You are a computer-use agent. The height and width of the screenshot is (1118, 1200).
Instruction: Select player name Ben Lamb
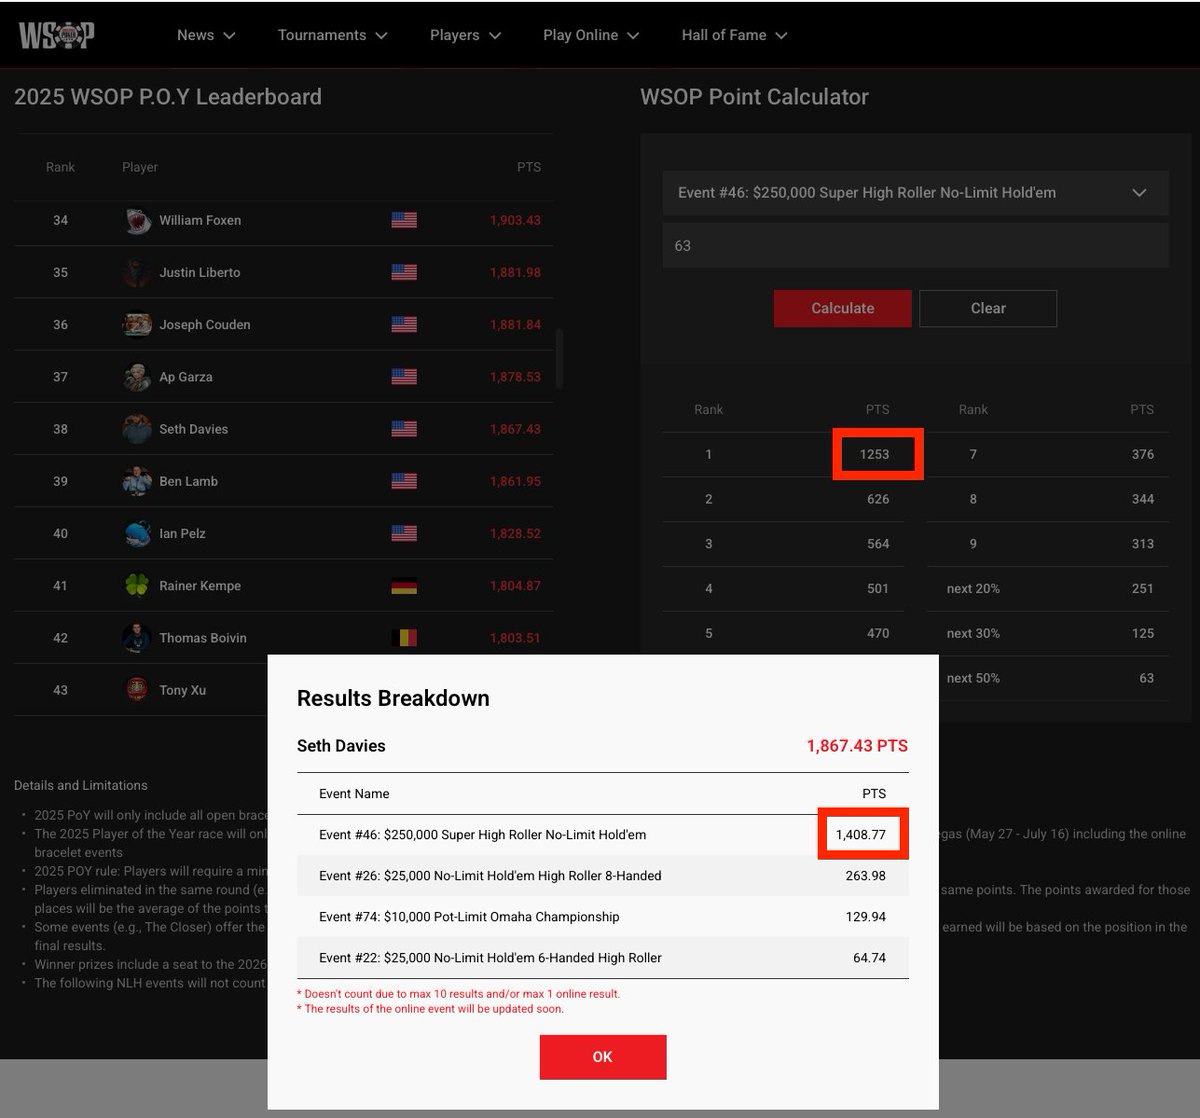tap(189, 481)
